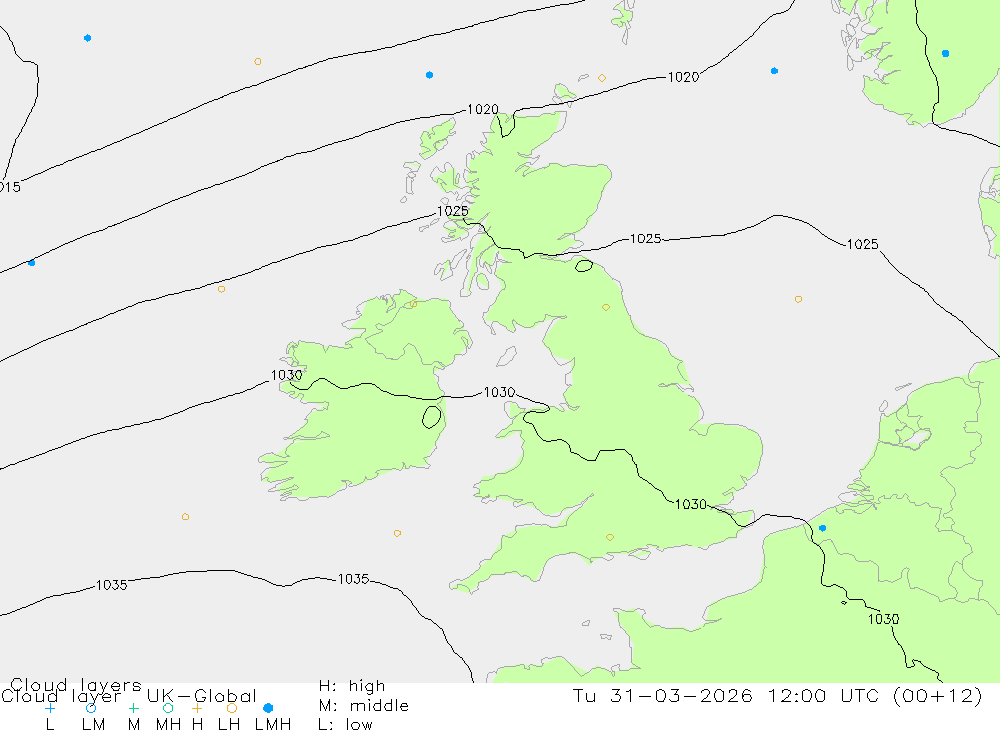Select the orange marker in Celtic Sea south of Ireland

click(x=397, y=533)
